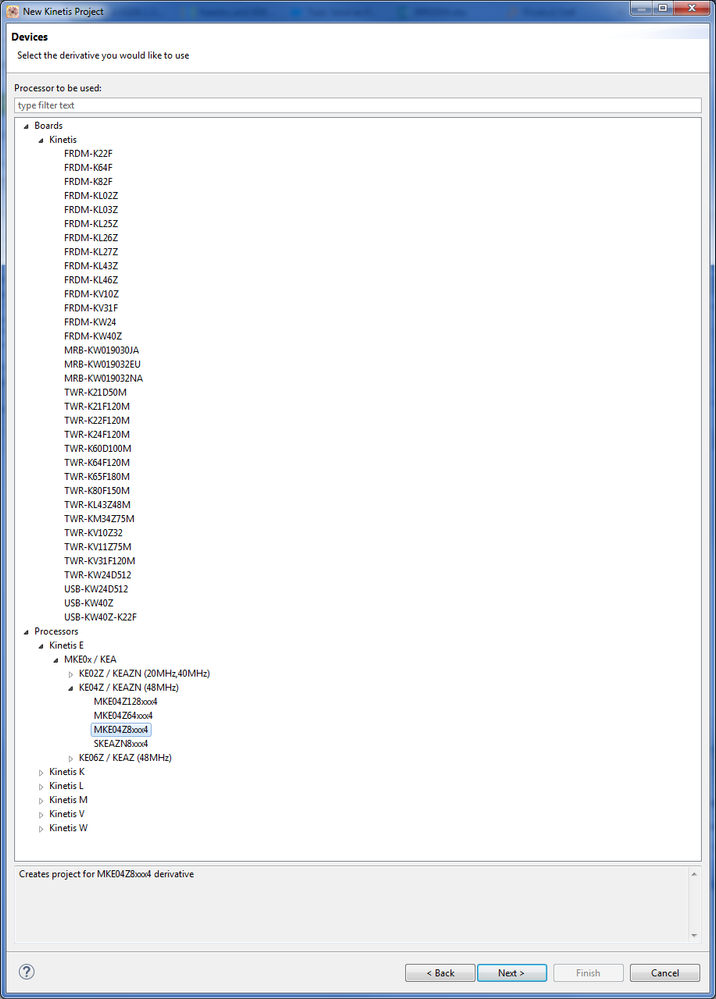This screenshot has height=999, width=716.
Task: Select board TWR-KV10Z32
Action: coord(94,532)
